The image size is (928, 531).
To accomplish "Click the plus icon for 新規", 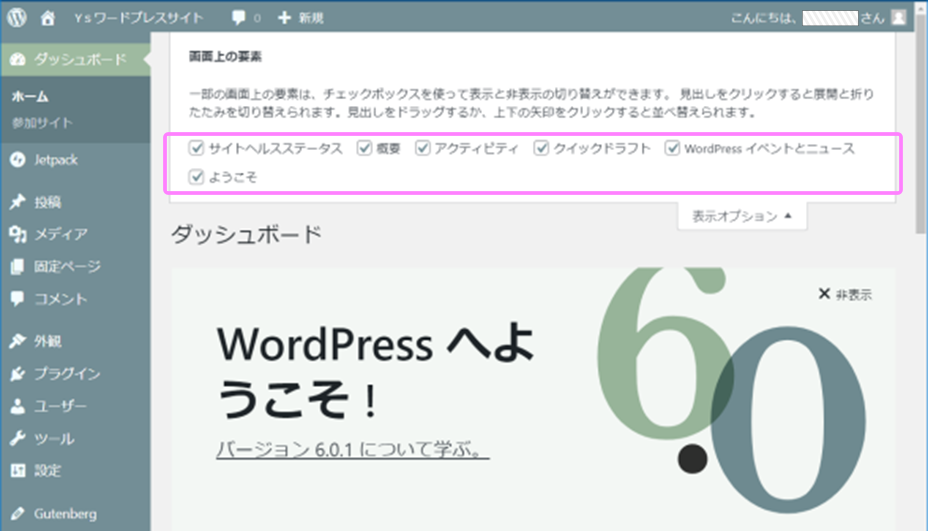I will 285,18.
